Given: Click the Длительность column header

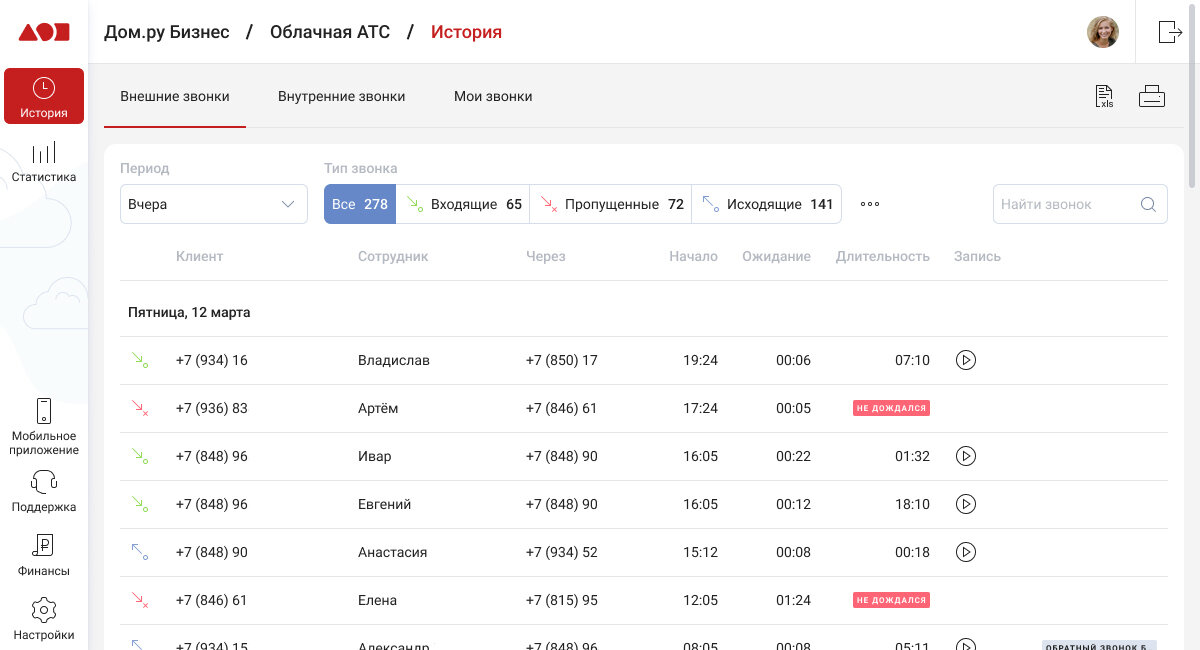Looking at the screenshot, I should 883,256.
